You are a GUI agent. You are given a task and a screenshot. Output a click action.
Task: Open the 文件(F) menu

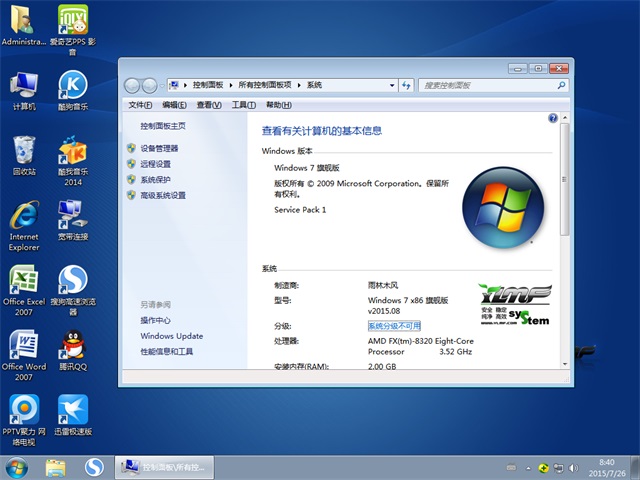click(x=140, y=105)
